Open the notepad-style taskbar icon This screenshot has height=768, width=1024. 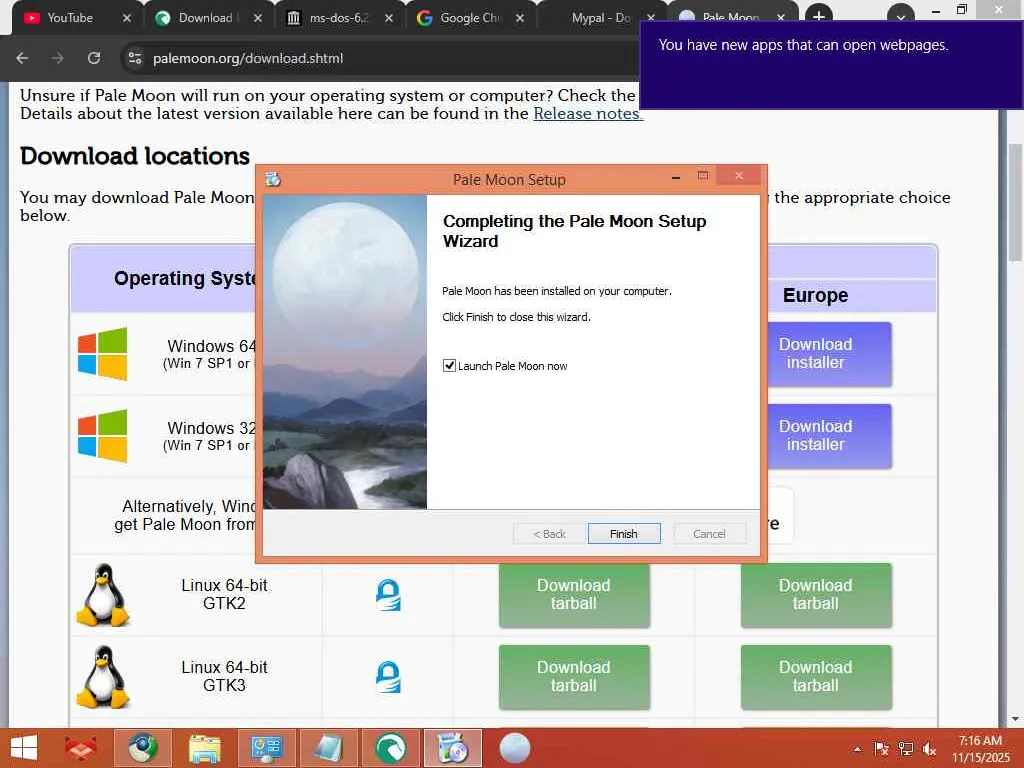328,748
